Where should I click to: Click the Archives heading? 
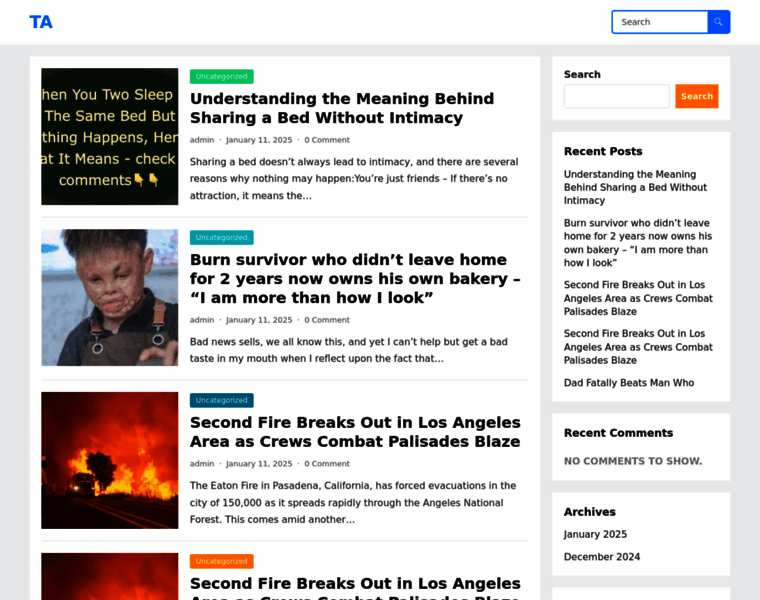point(589,512)
